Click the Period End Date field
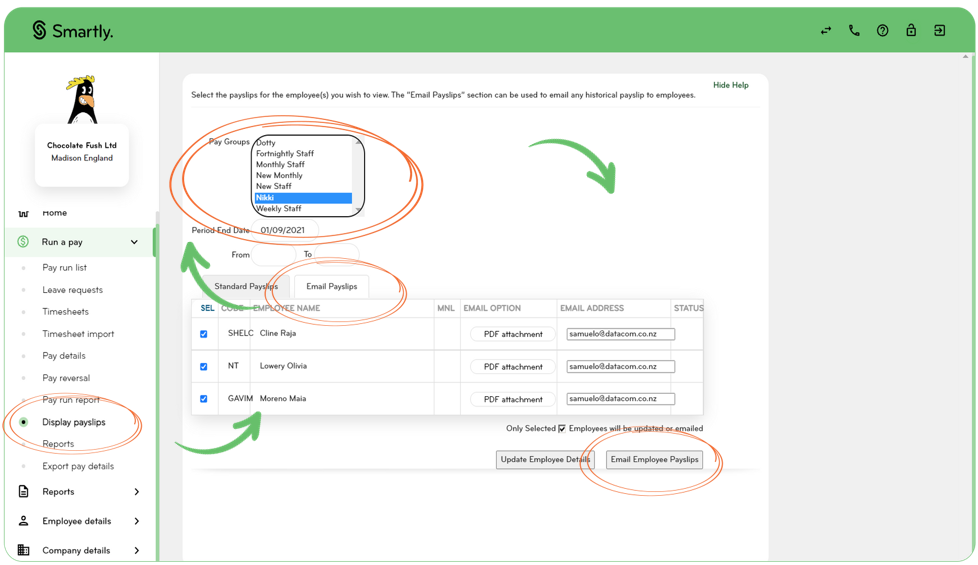 [x=284, y=230]
